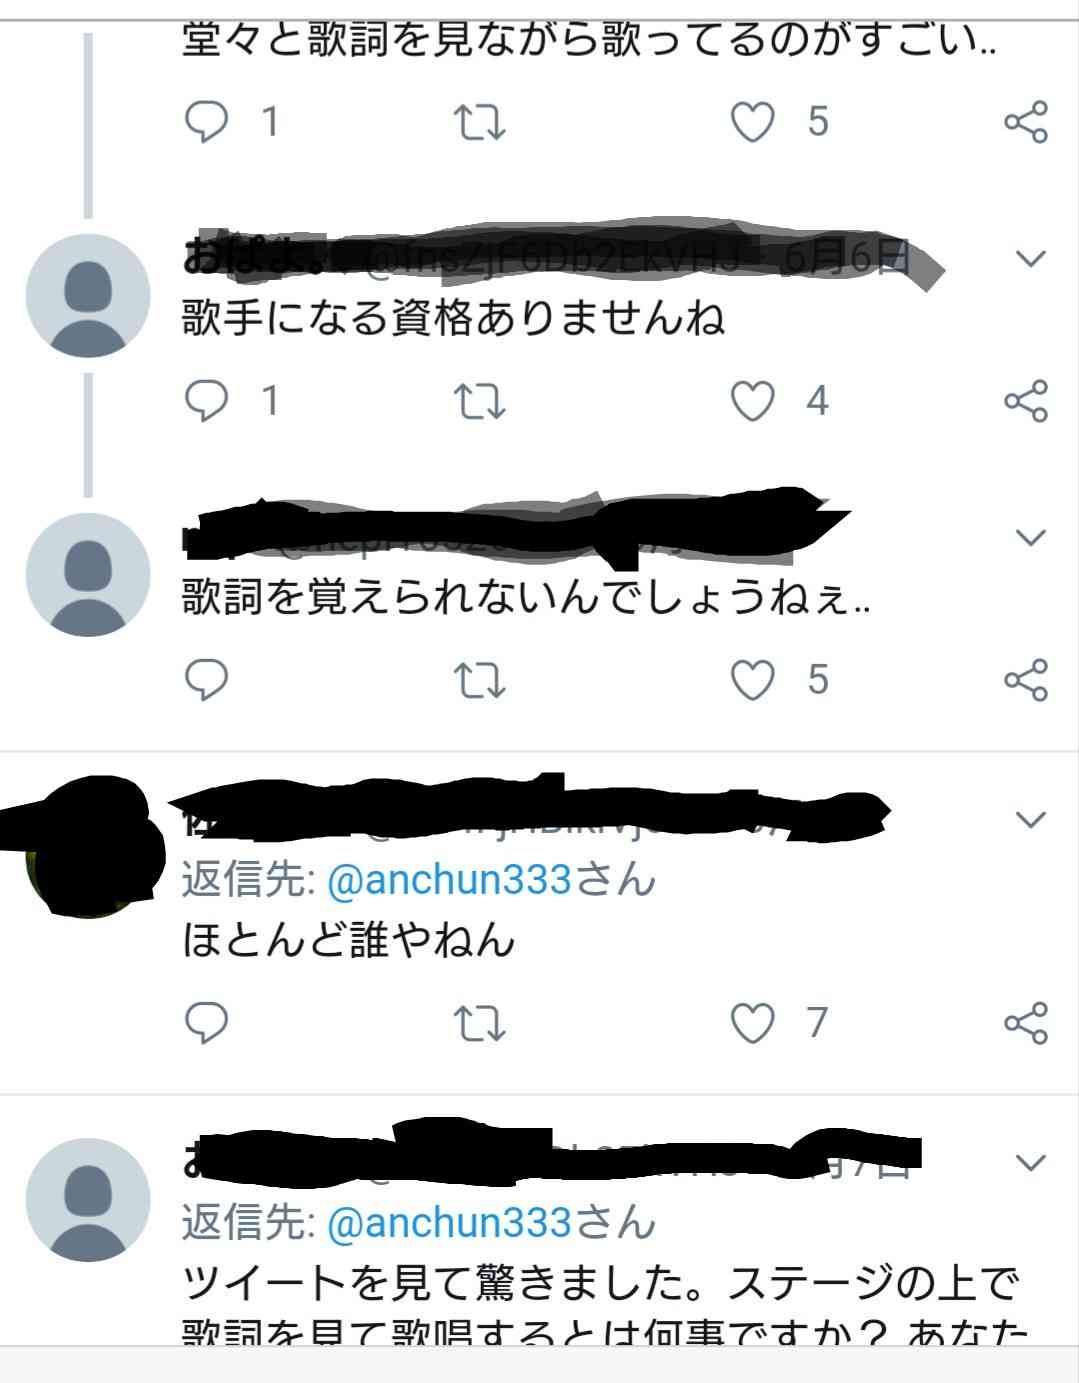Open dropdown menu on 歌手になる資格 tweet
This screenshot has height=1383, width=1079.
[1030, 259]
